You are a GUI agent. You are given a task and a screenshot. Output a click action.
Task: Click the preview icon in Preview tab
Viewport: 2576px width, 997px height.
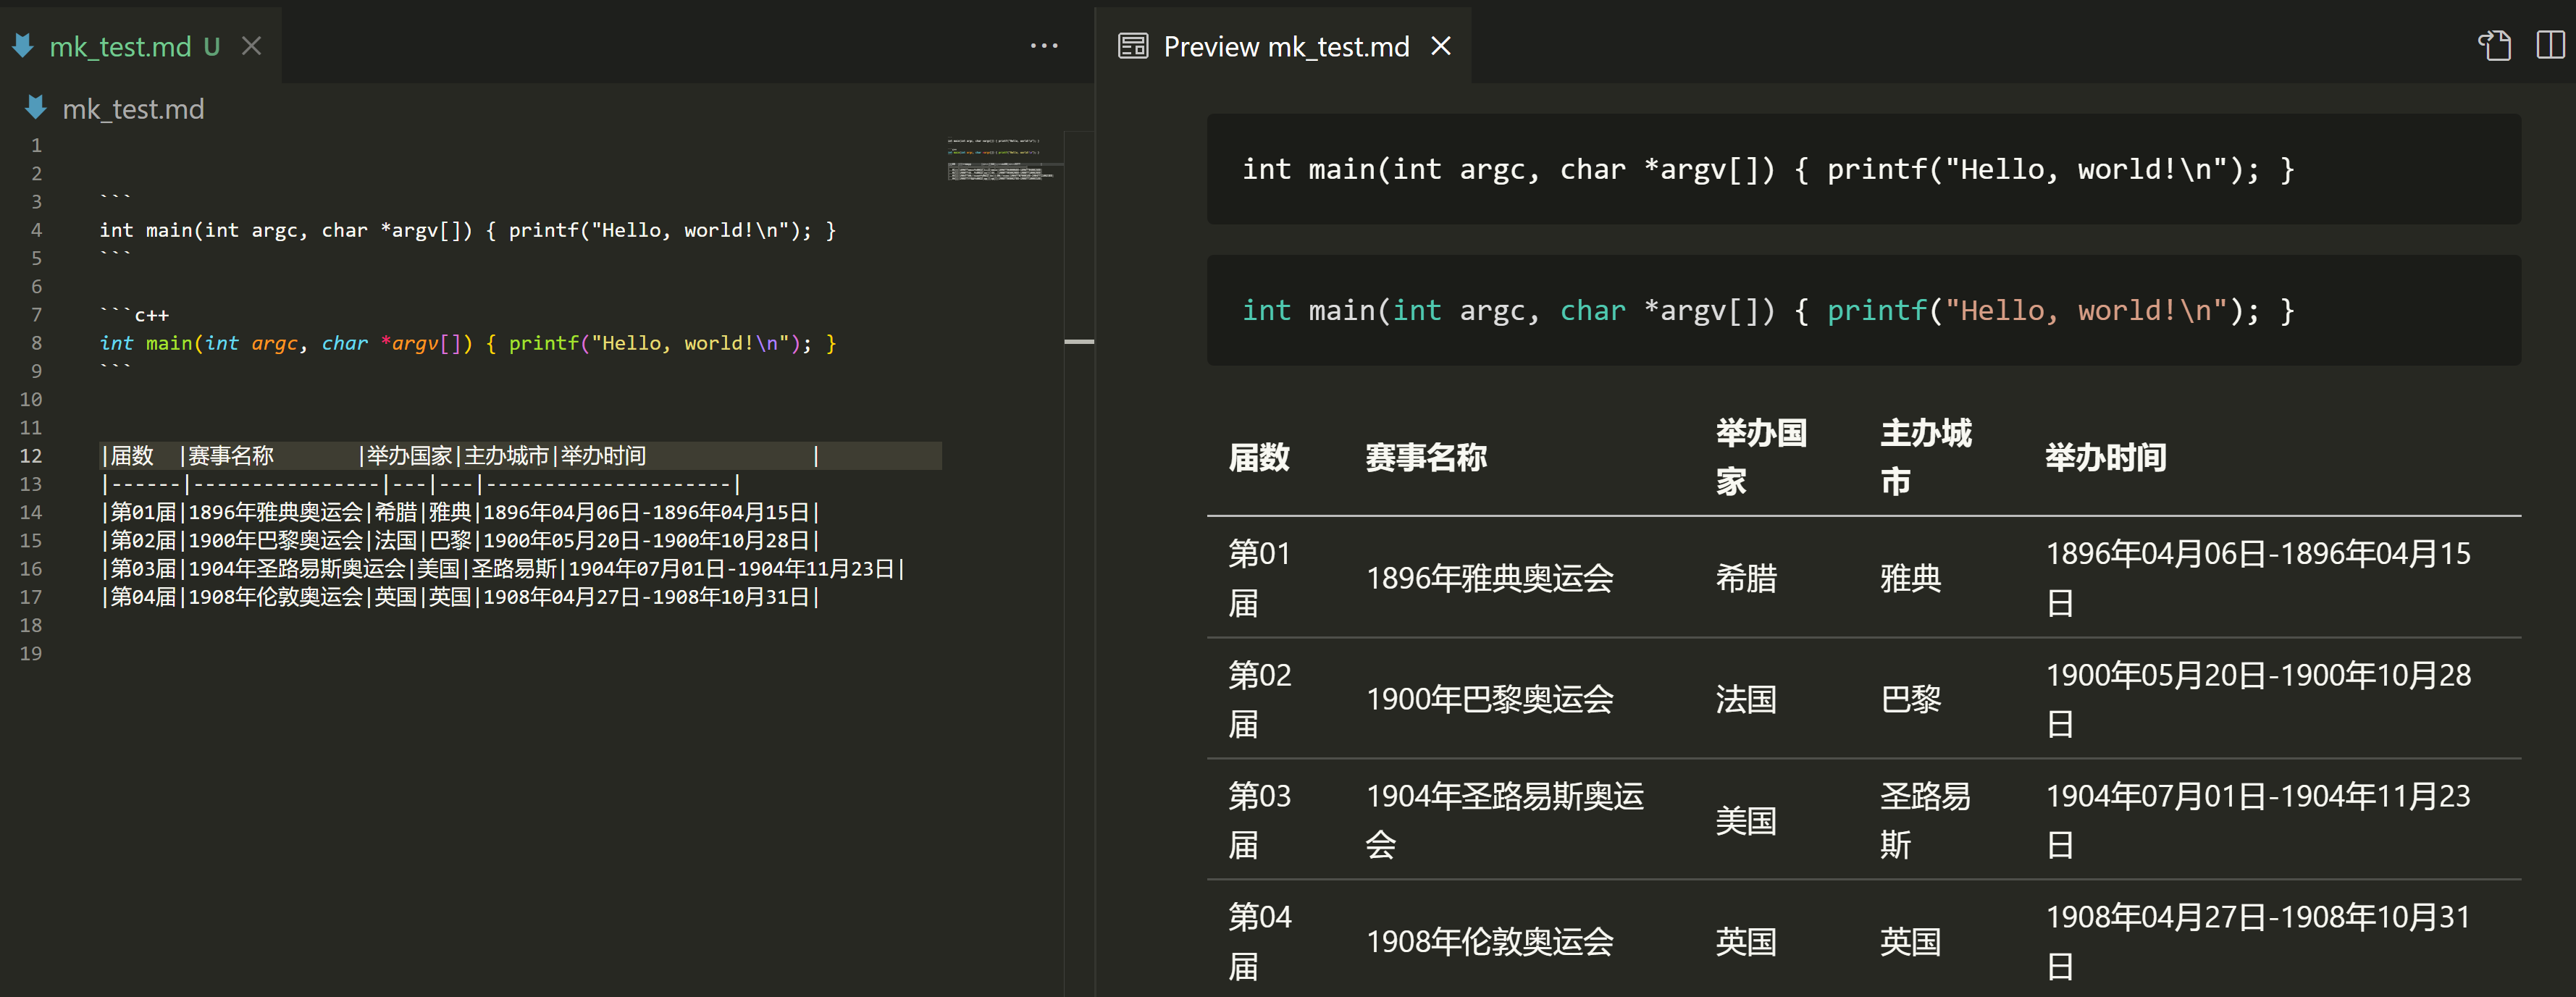click(1133, 46)
